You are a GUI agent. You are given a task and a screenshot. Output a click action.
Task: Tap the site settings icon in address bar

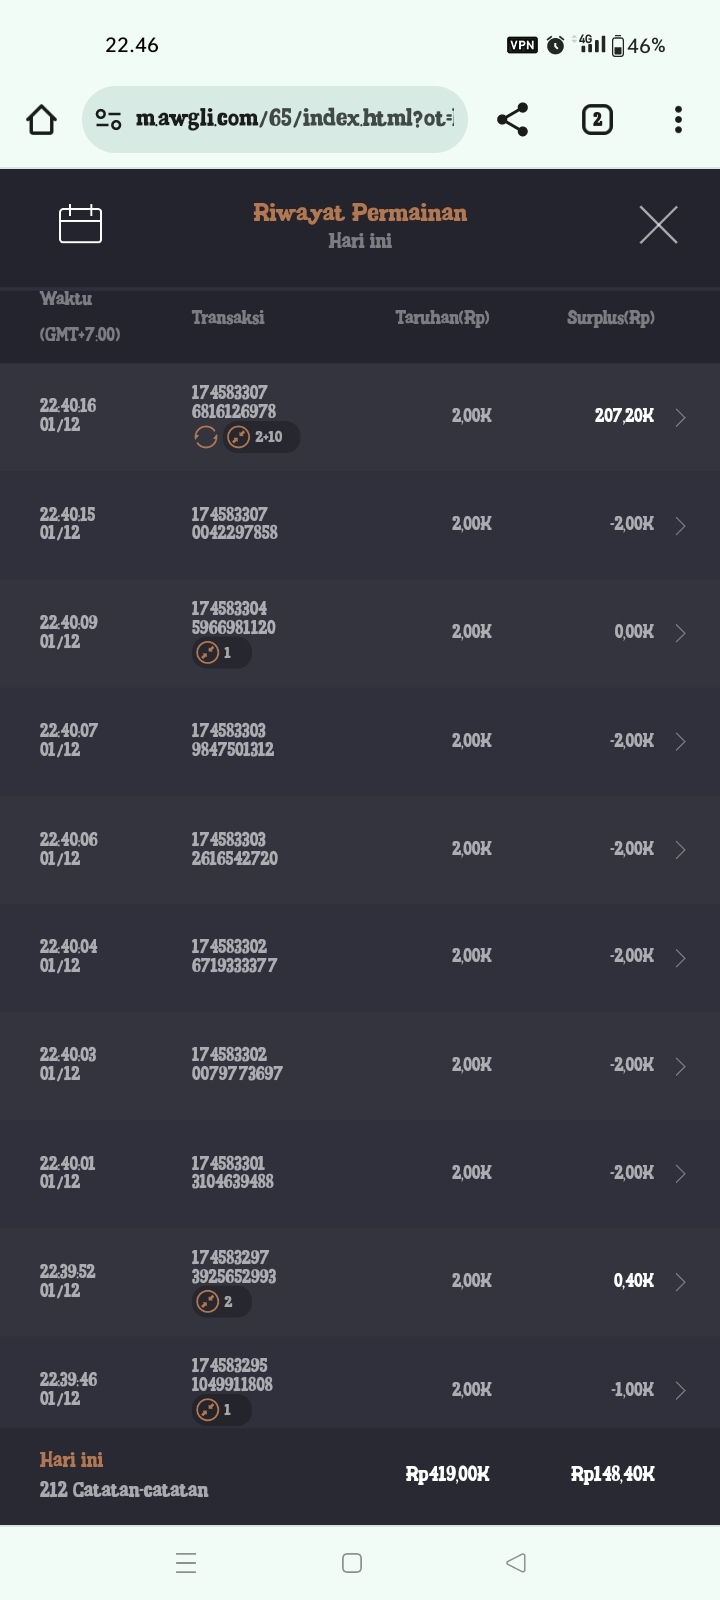click(108, 120)
